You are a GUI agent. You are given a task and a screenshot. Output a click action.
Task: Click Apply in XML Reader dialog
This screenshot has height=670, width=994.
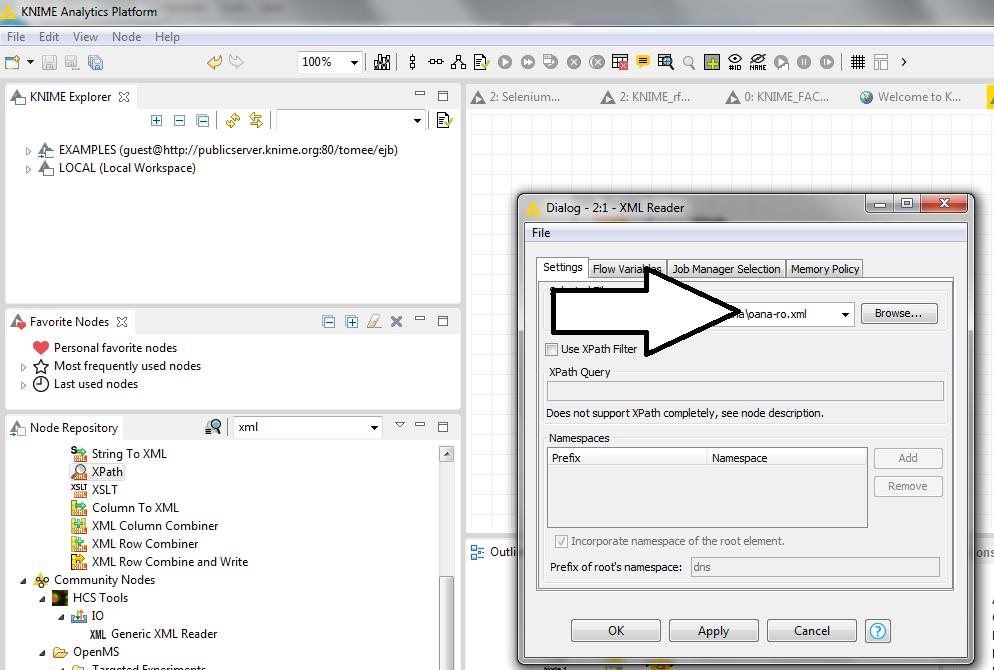[713, 631]
